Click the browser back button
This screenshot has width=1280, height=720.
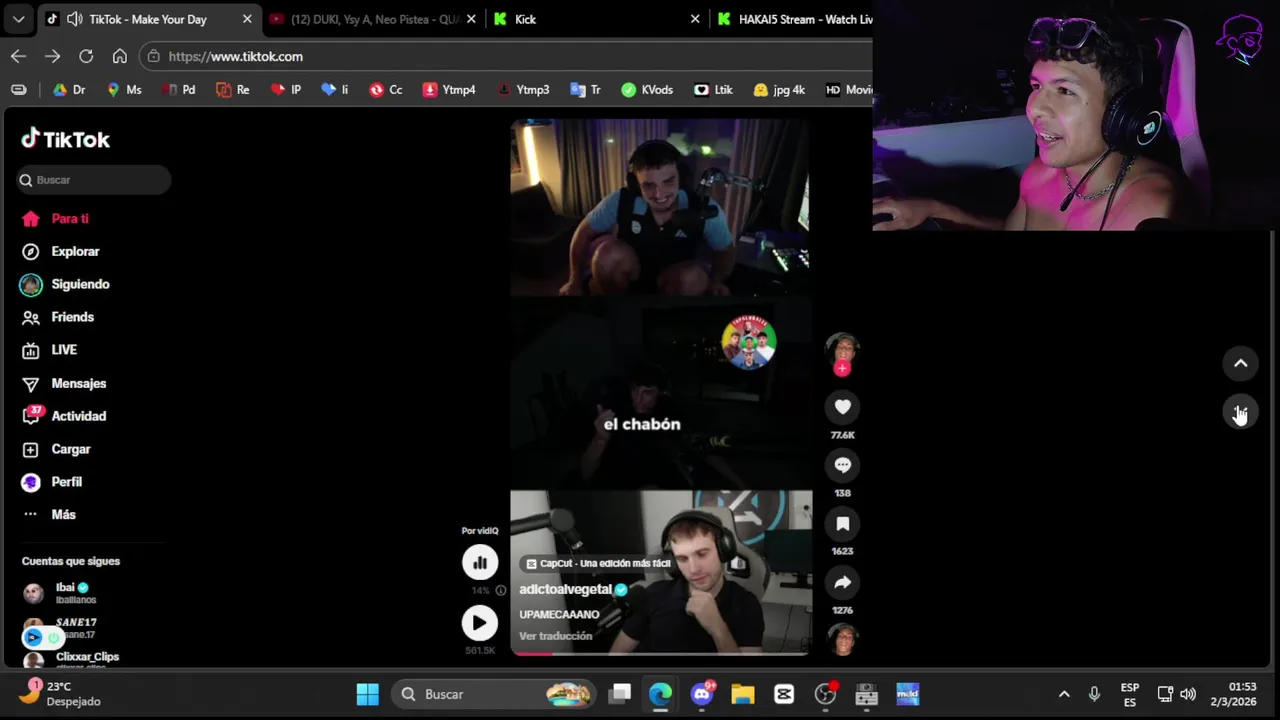click(18, 56)
